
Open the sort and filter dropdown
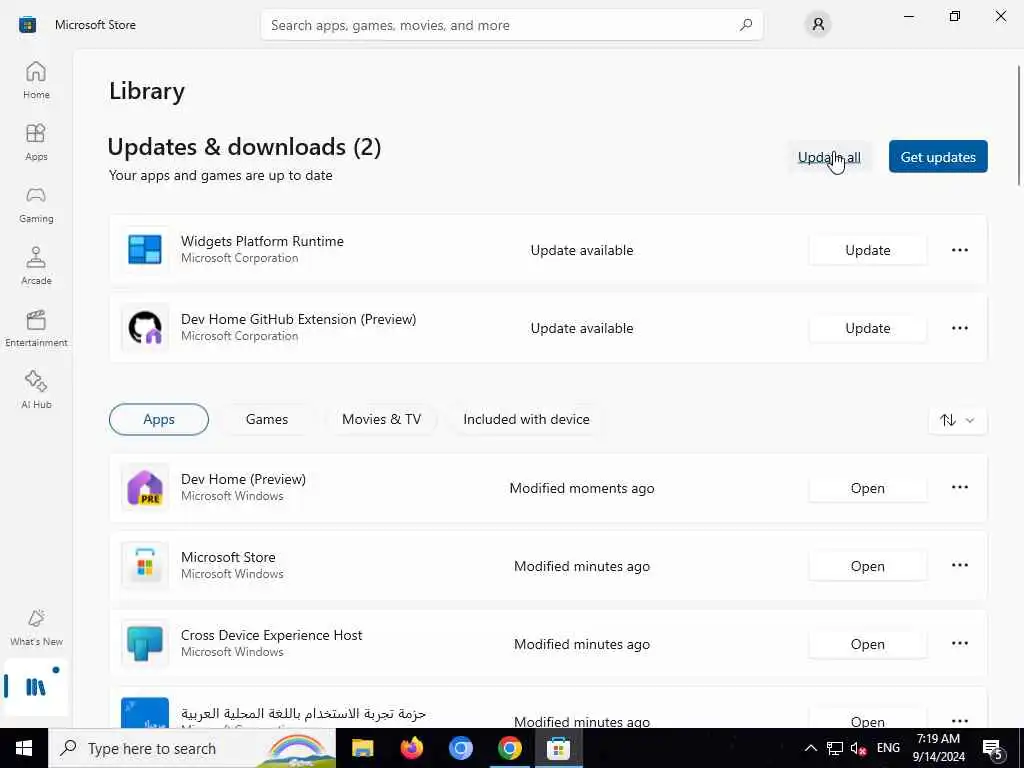(x=957, y=421)
